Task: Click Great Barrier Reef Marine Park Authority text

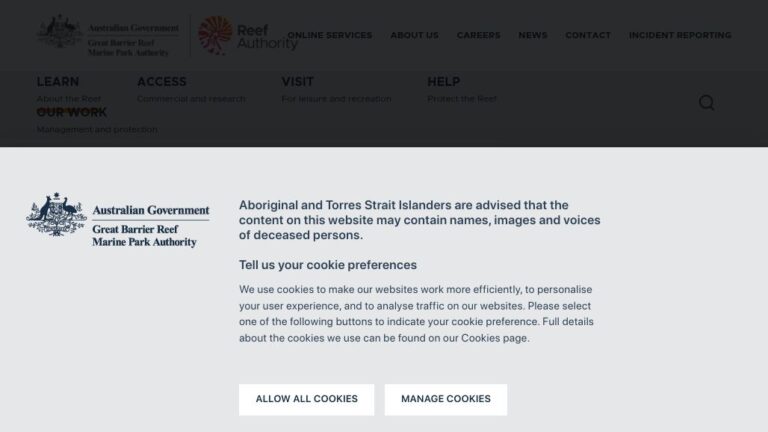Action: tap(144, 236)
